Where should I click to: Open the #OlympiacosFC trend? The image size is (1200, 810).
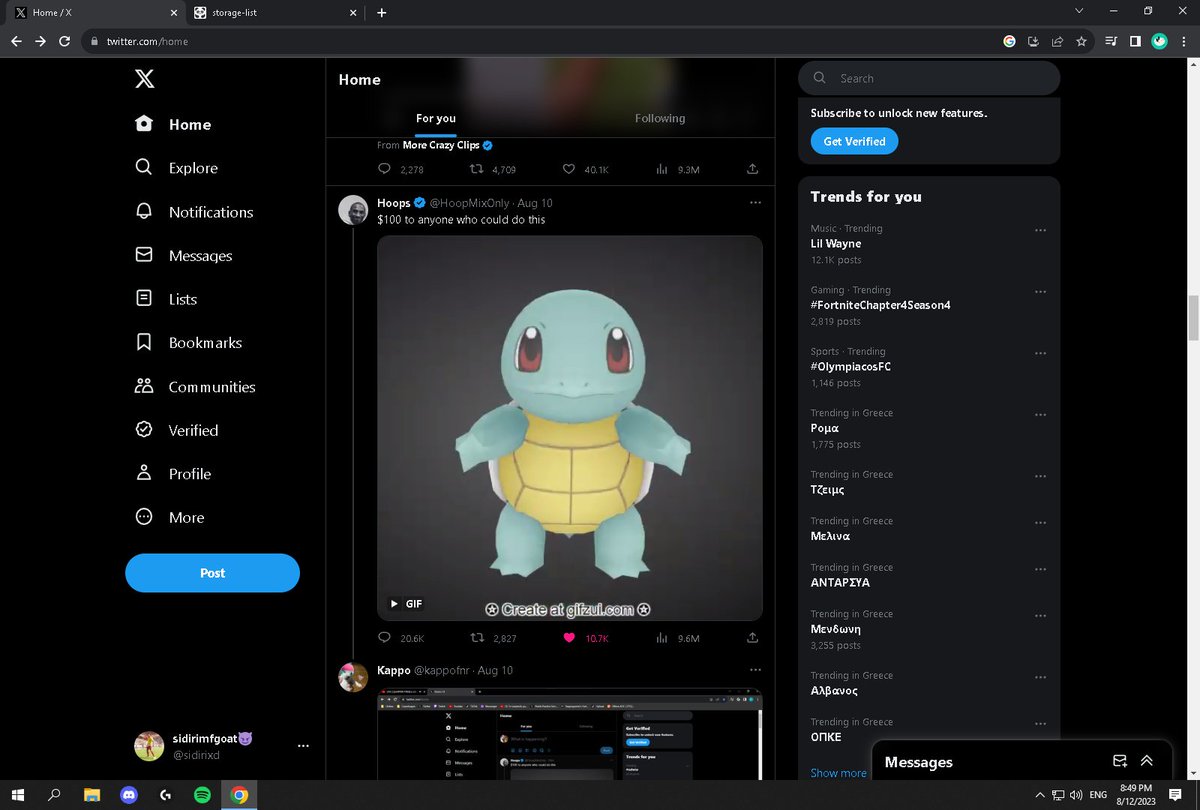tap(850, 367)
